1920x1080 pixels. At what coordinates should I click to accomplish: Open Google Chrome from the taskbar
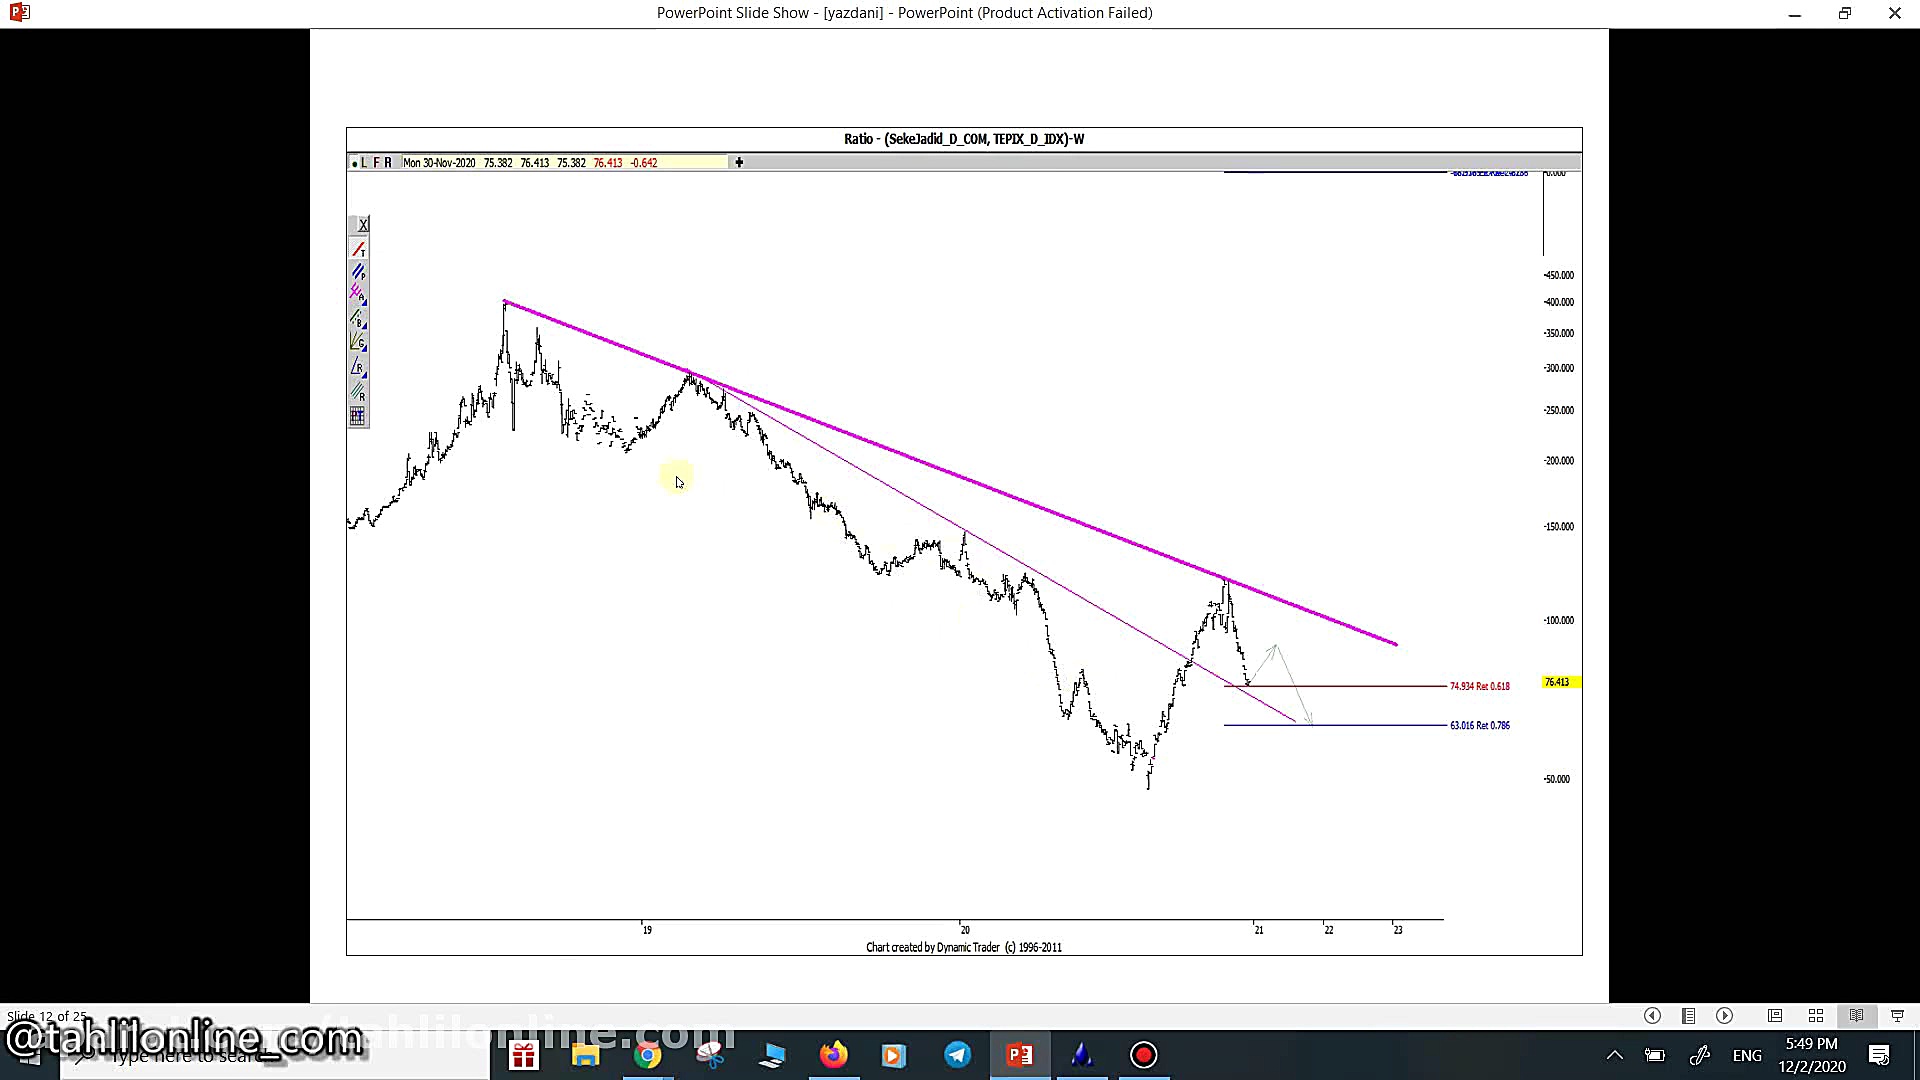pos(647,1055)
